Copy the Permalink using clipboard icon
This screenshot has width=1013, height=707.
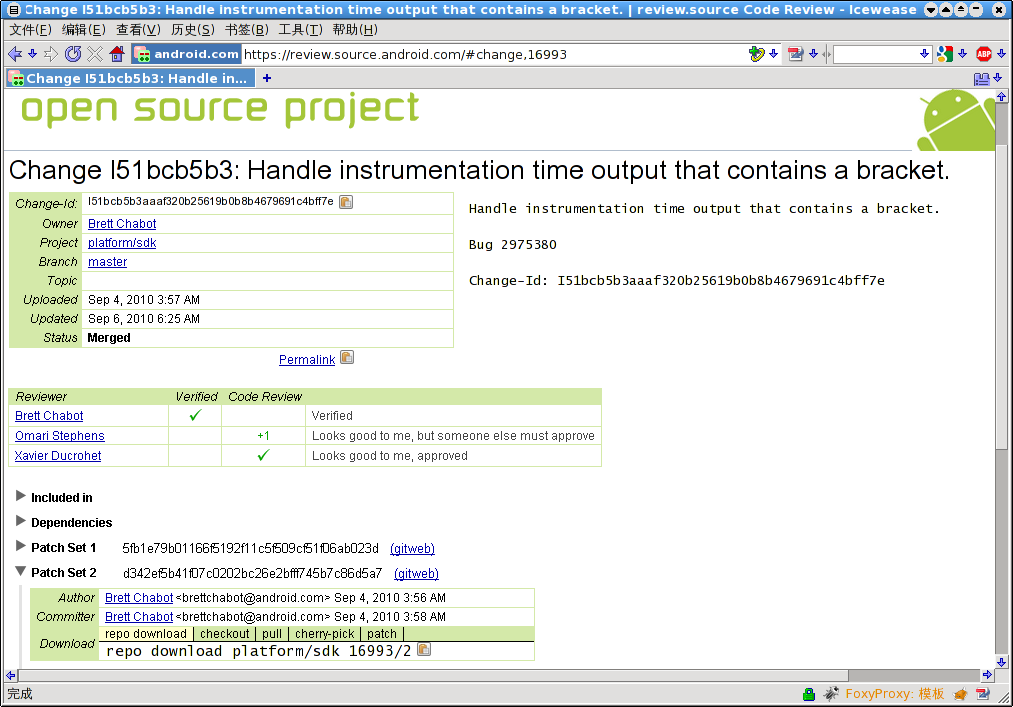tap(347, 357)
